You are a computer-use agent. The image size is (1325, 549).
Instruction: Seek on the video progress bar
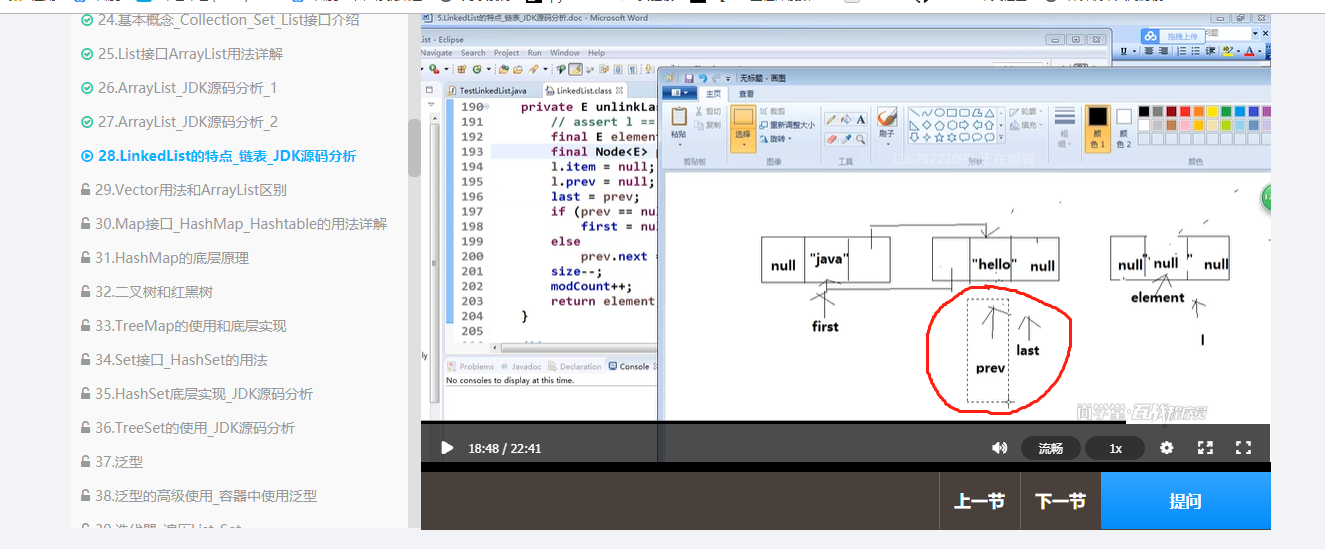(x=845, y=423)
